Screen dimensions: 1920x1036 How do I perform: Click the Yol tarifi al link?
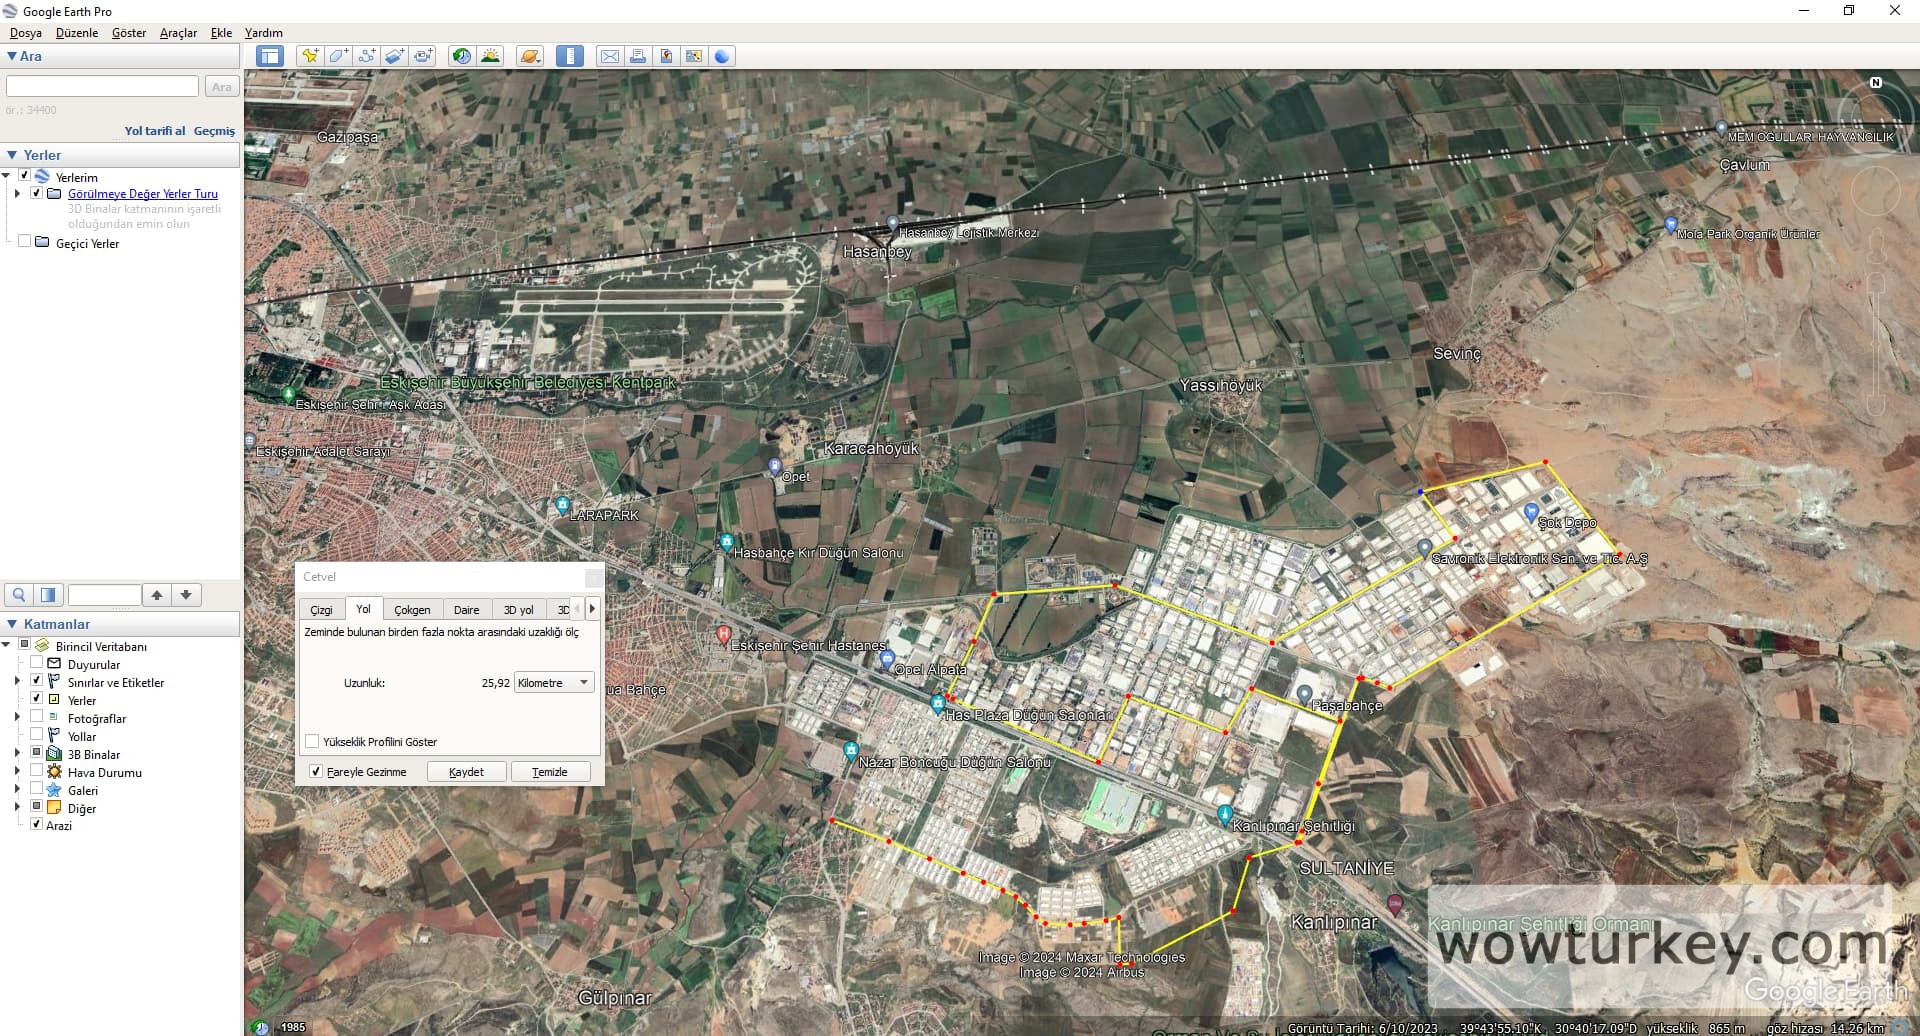[154, 131]
